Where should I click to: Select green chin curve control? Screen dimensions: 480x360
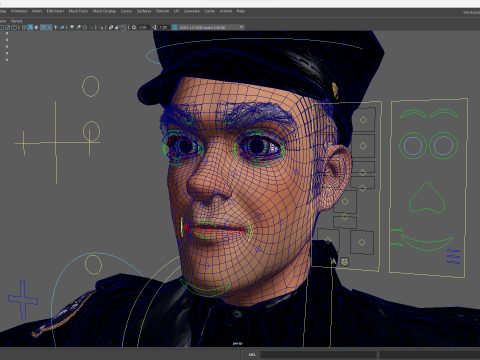pos(206,288)
